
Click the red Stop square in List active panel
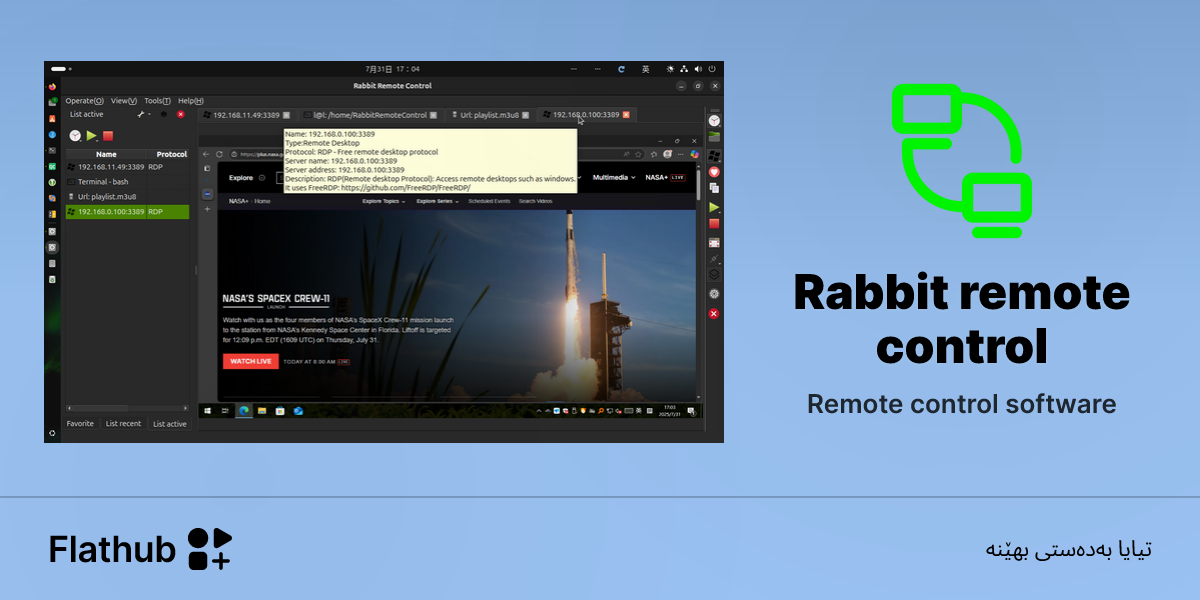coord(108,135)
